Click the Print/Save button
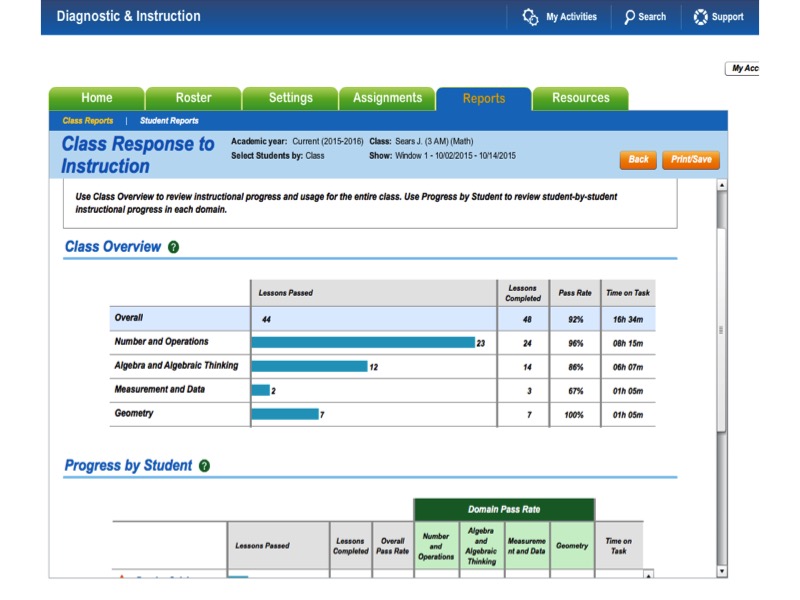This screenshot has height=600, width=800. point(692,160)
